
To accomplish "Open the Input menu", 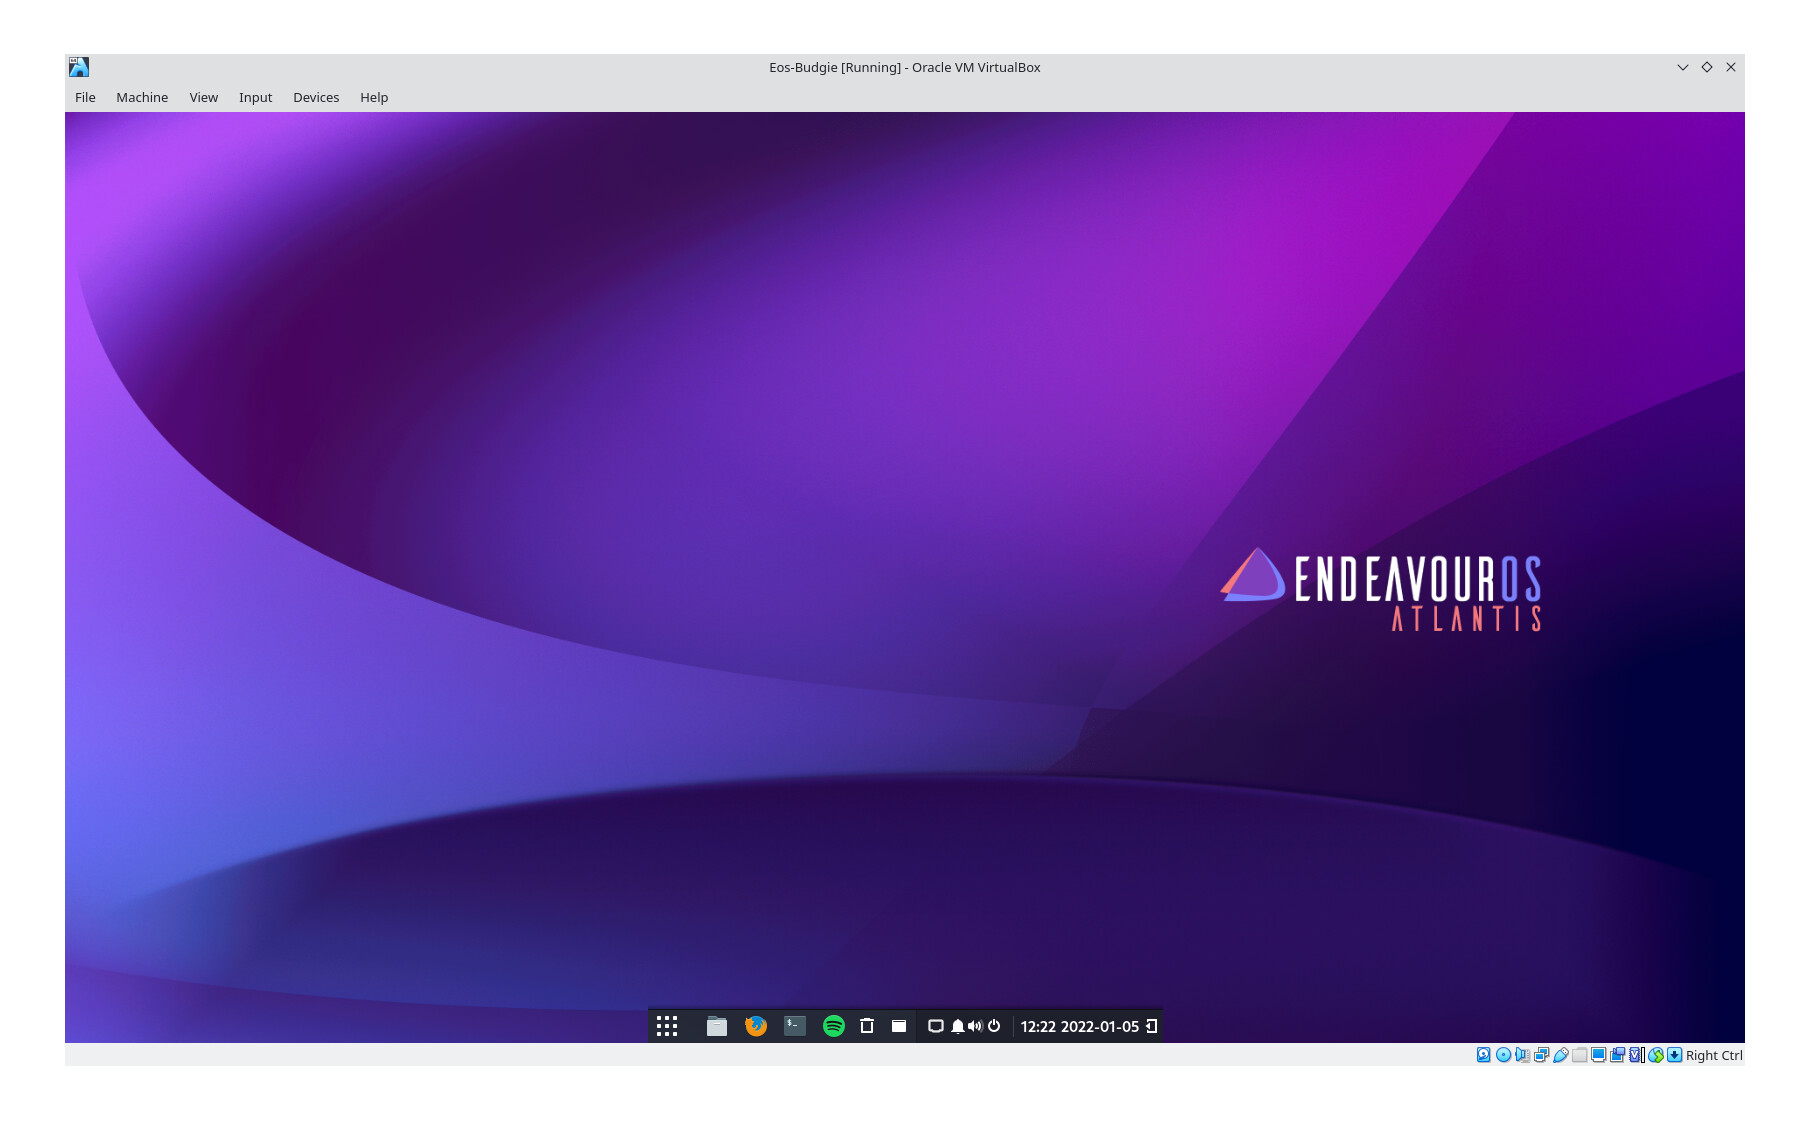I will tap(255, 97).
